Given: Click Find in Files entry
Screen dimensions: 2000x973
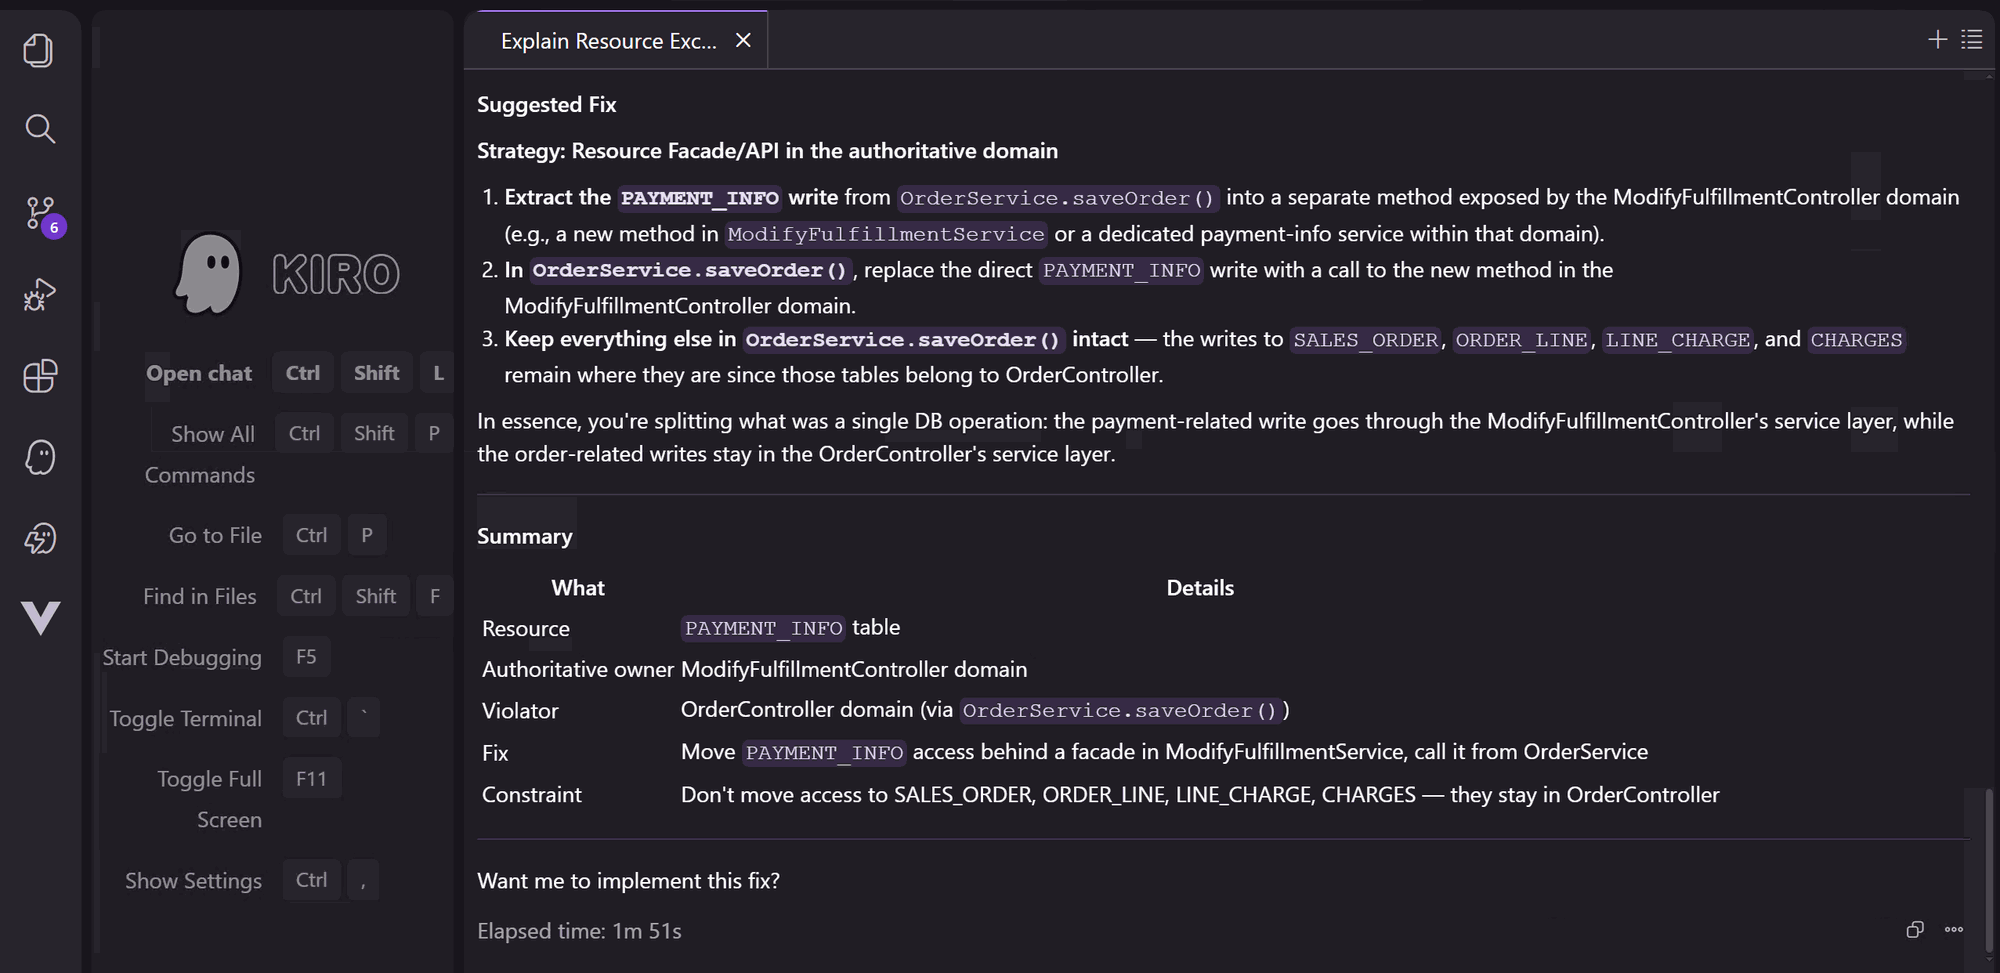Looking at the screenshot, I should click(x=200, y=596).
